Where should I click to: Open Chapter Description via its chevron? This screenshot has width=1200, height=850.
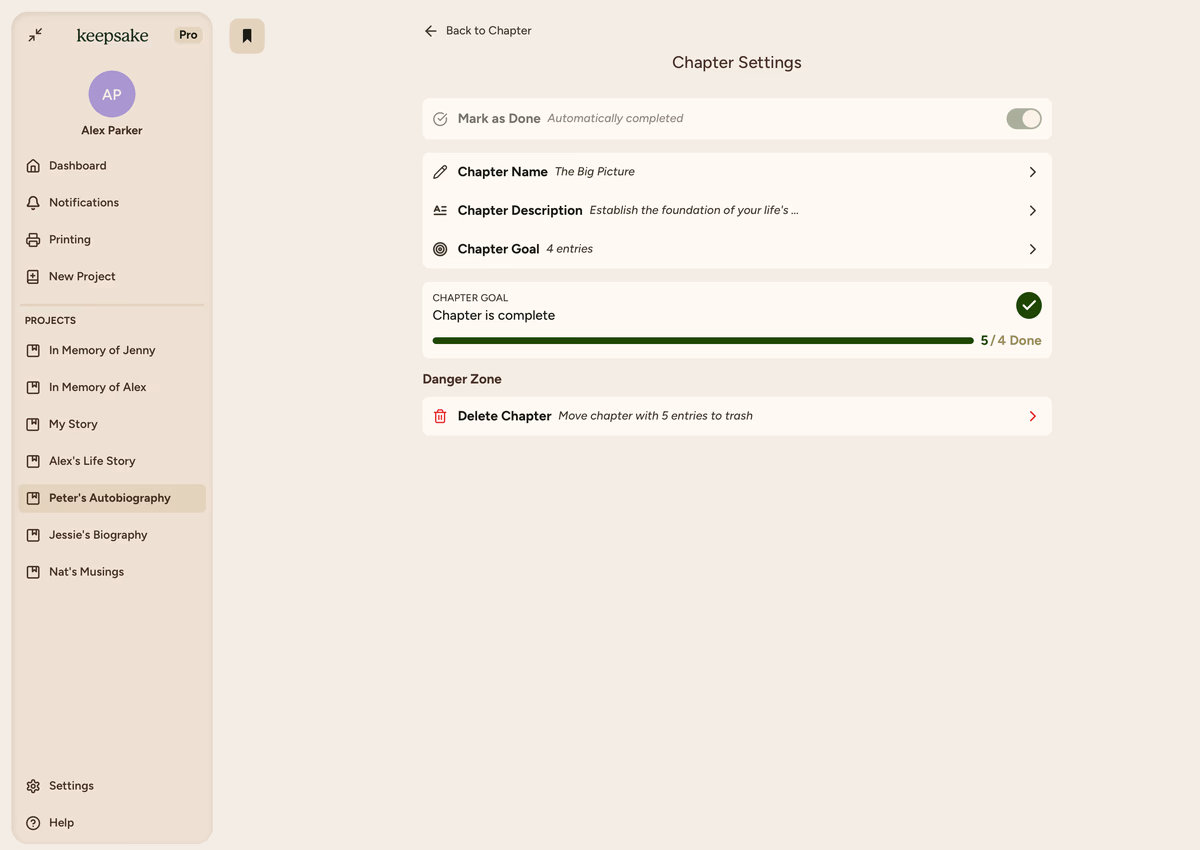coord(1032,211)
